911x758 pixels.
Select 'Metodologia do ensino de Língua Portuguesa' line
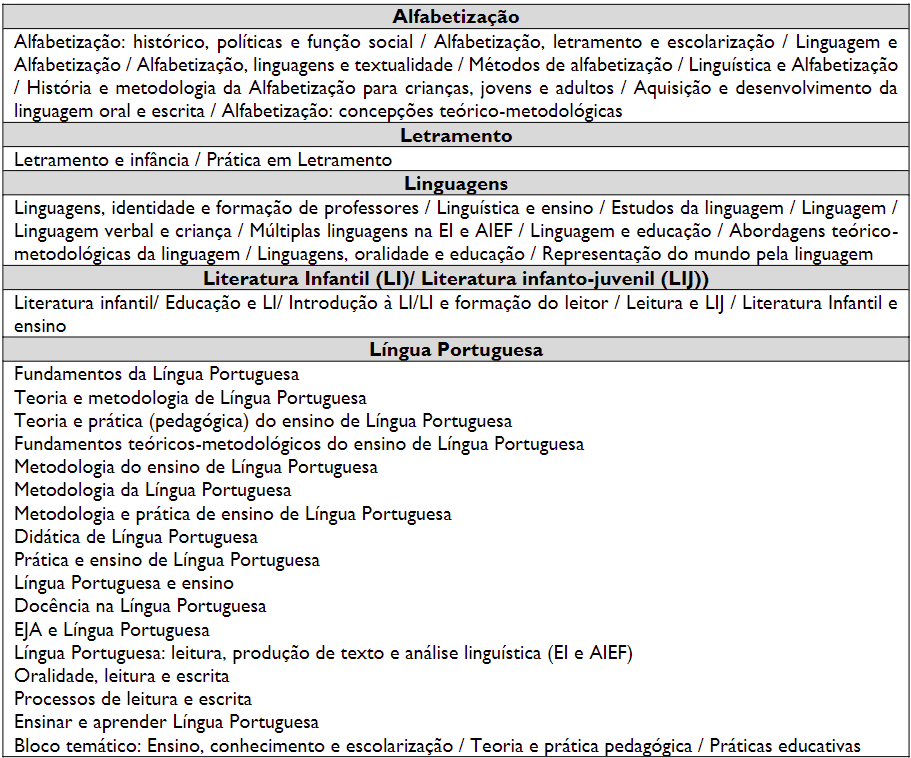(196, 467)
